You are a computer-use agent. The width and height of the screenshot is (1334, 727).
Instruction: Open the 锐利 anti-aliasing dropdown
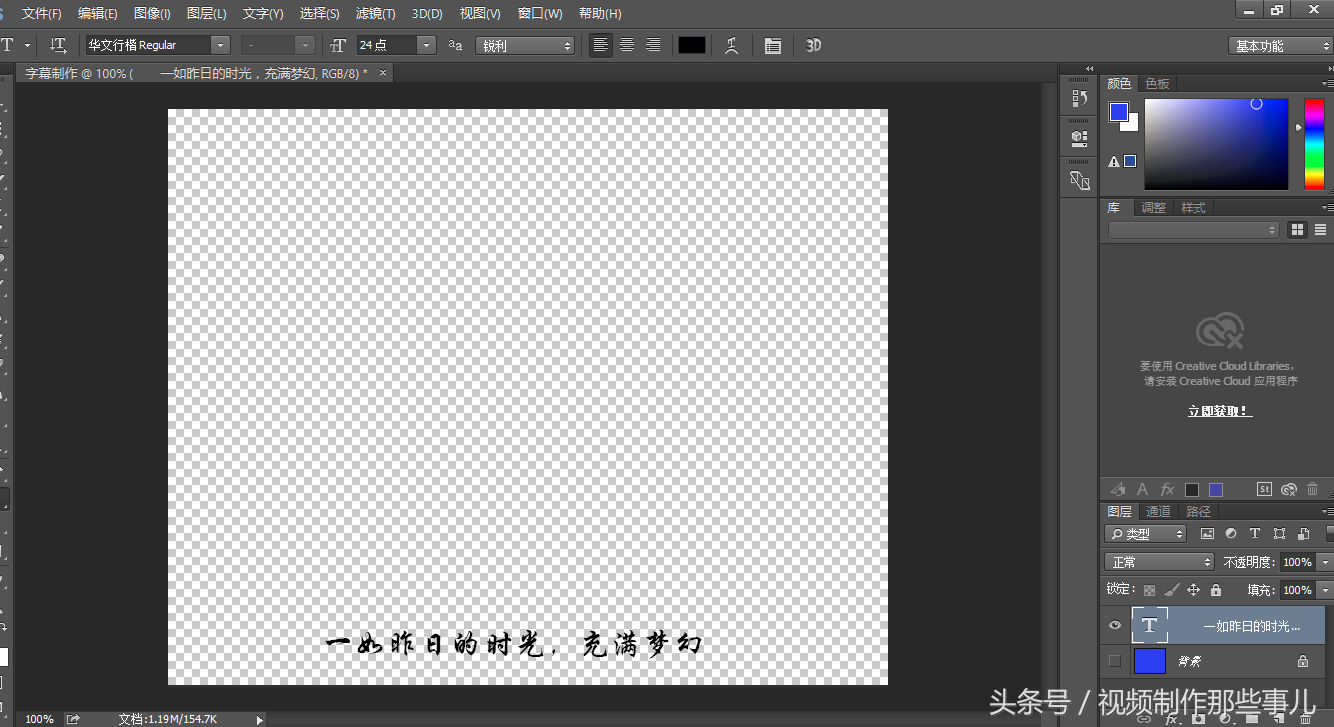pyautogui.click(x=525, y=45)
